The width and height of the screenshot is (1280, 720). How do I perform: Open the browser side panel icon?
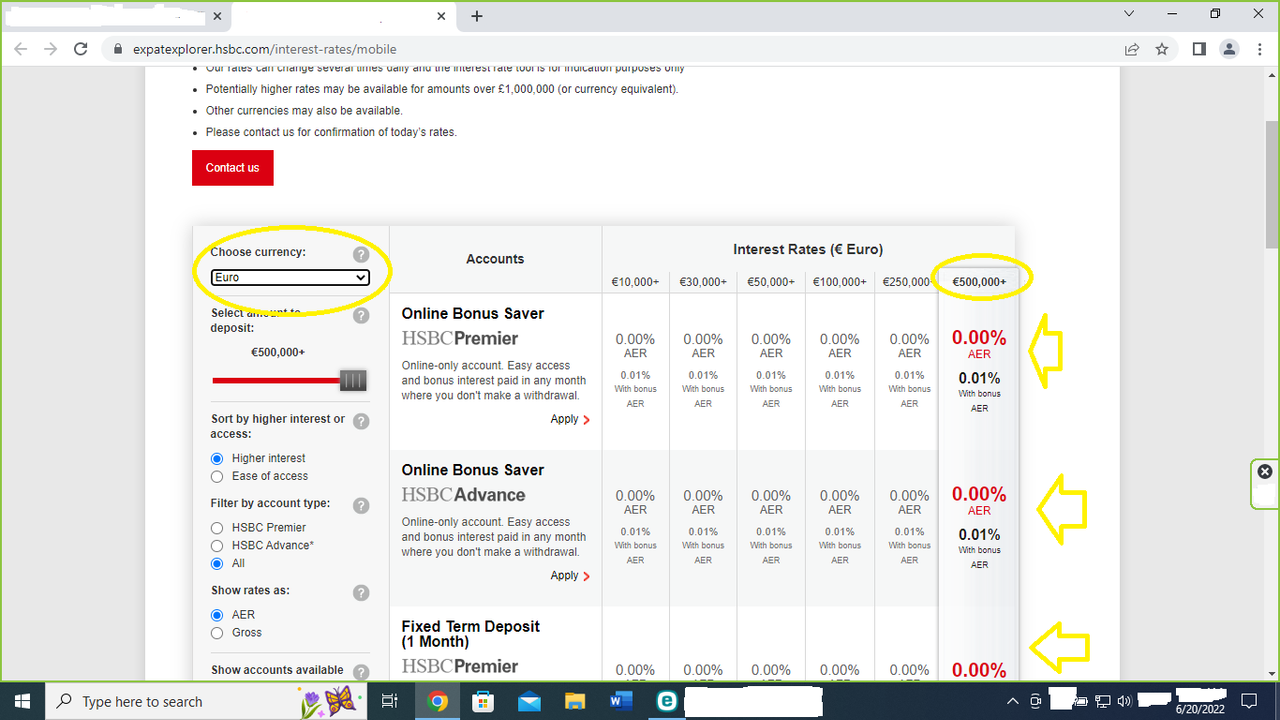pyautogui.click(x=1200, y=49)
